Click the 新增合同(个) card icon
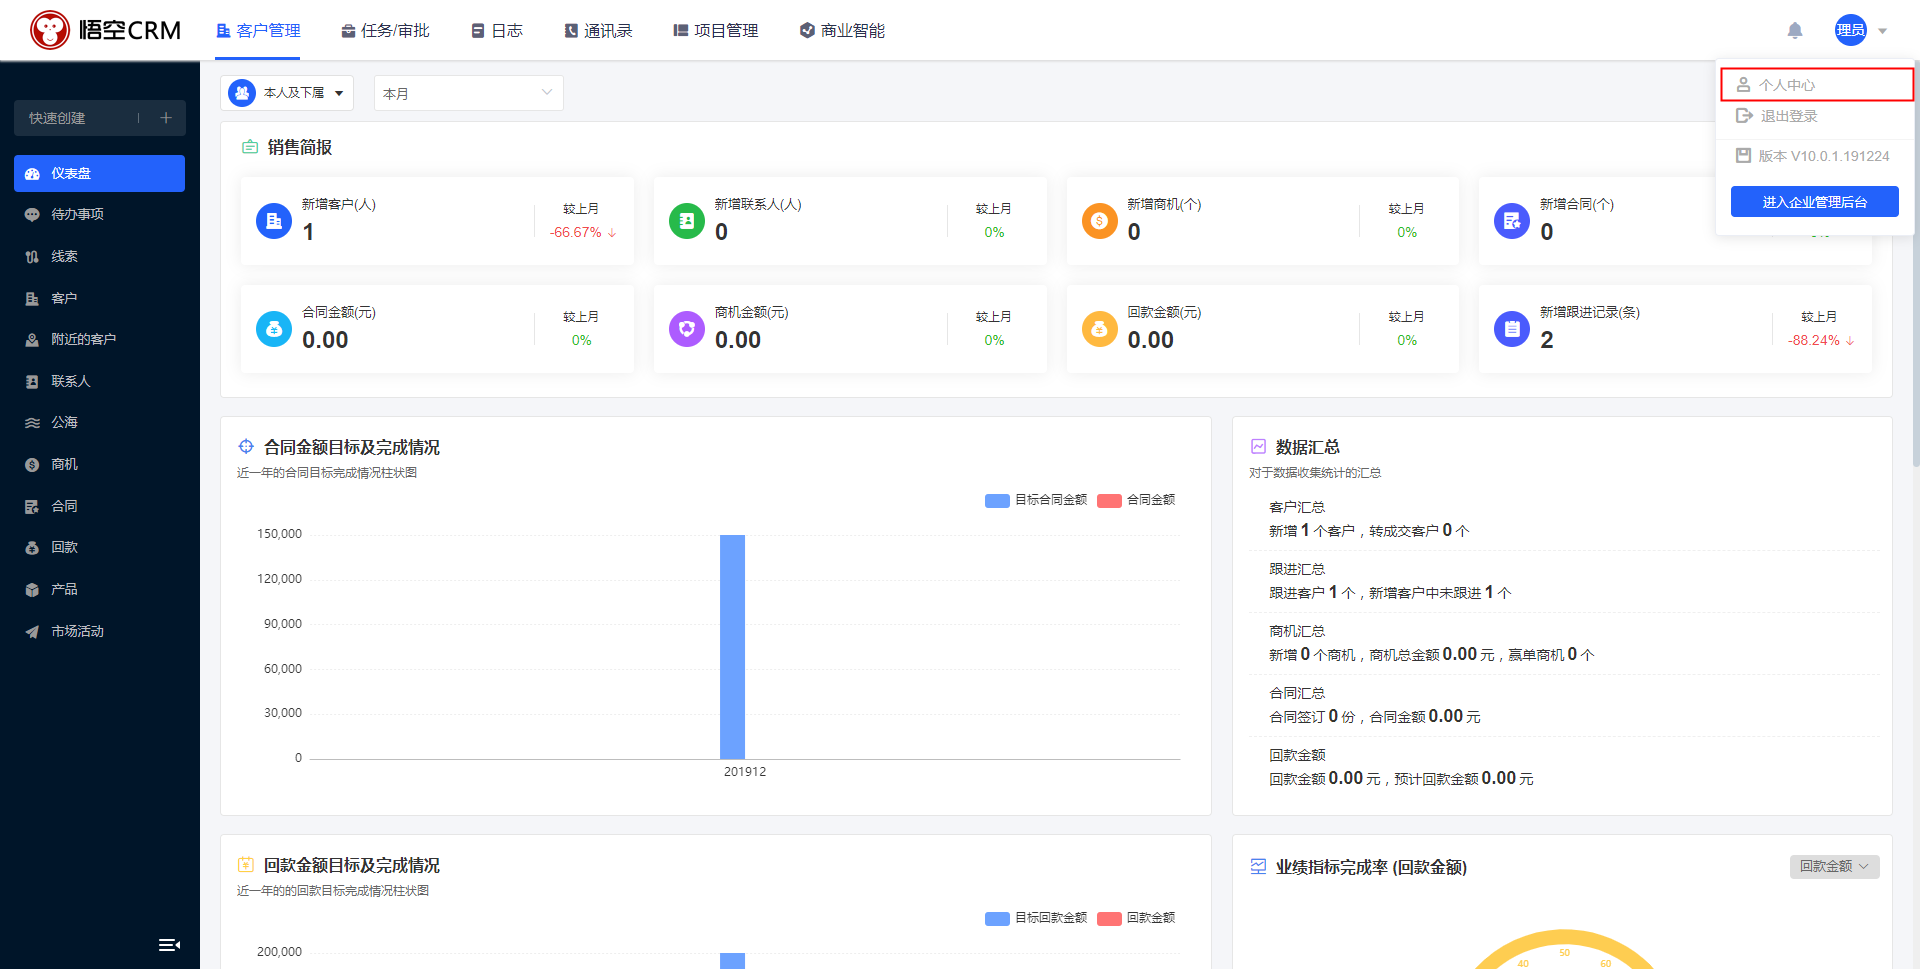This screenshot has height=969, width=1920. (x=1512, y=221)
